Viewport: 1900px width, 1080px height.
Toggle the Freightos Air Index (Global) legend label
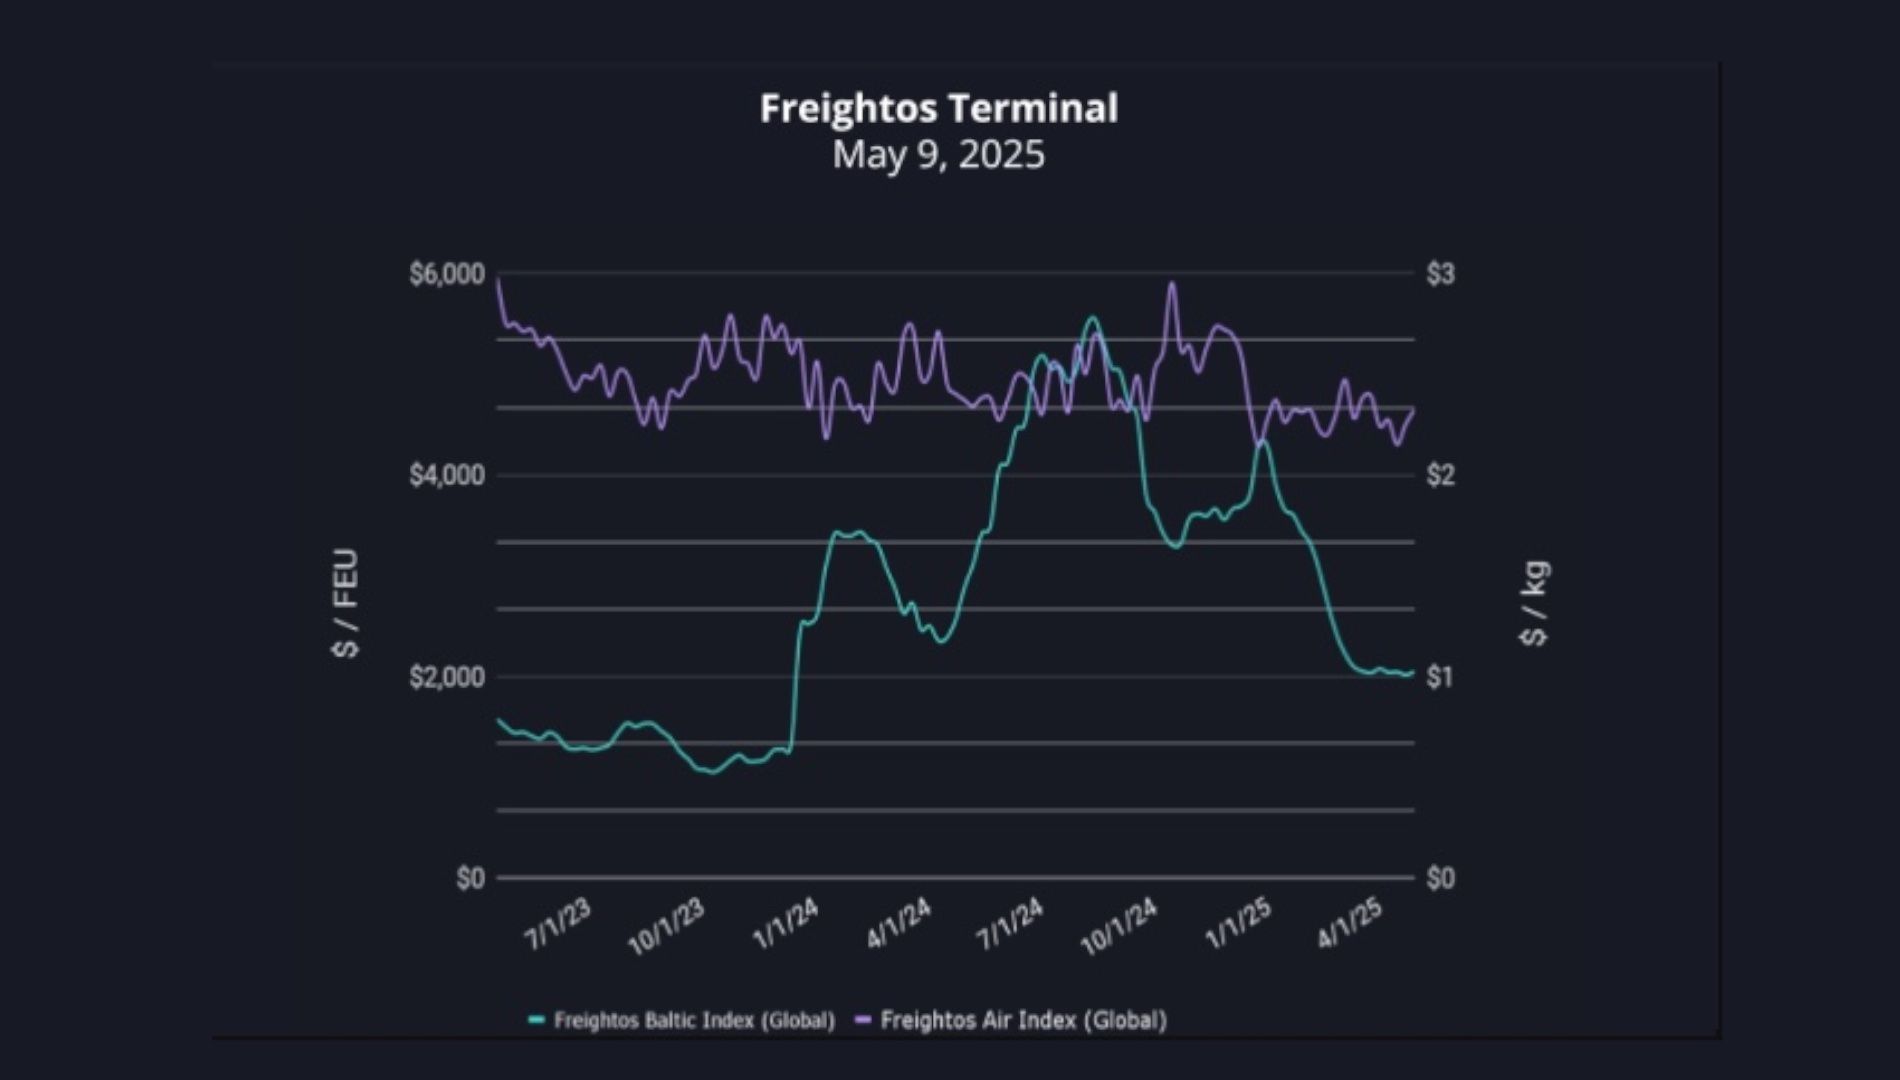point(1023,1021)
